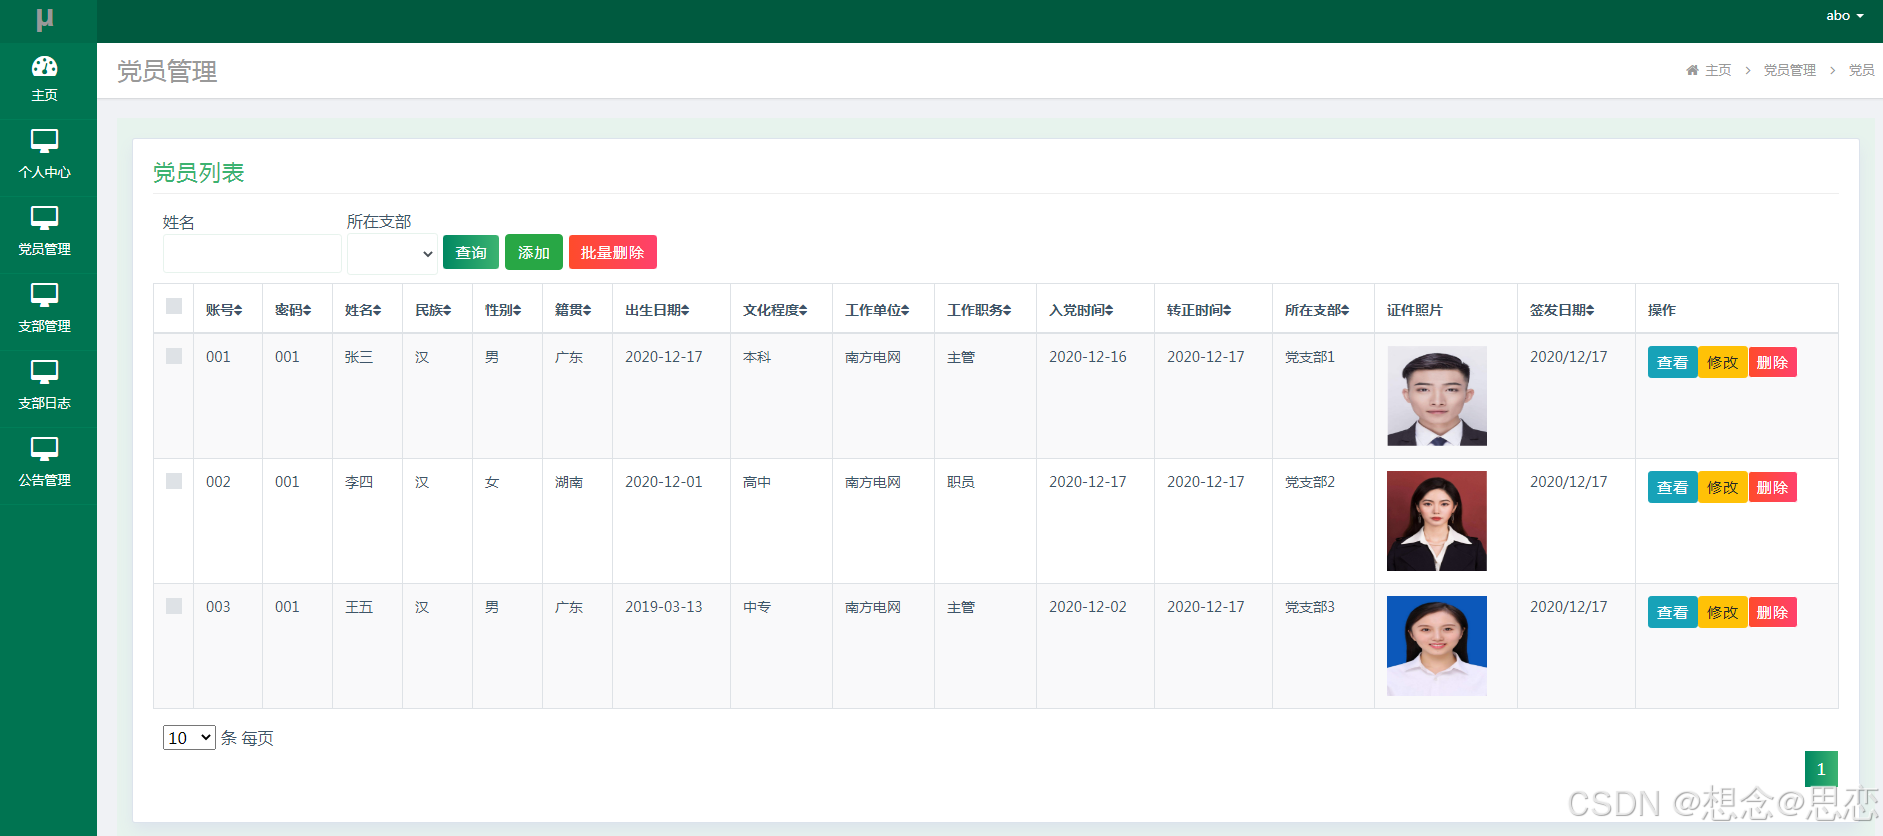
Task: Click the 湖南 hometown cell
Action: point(568,482)
